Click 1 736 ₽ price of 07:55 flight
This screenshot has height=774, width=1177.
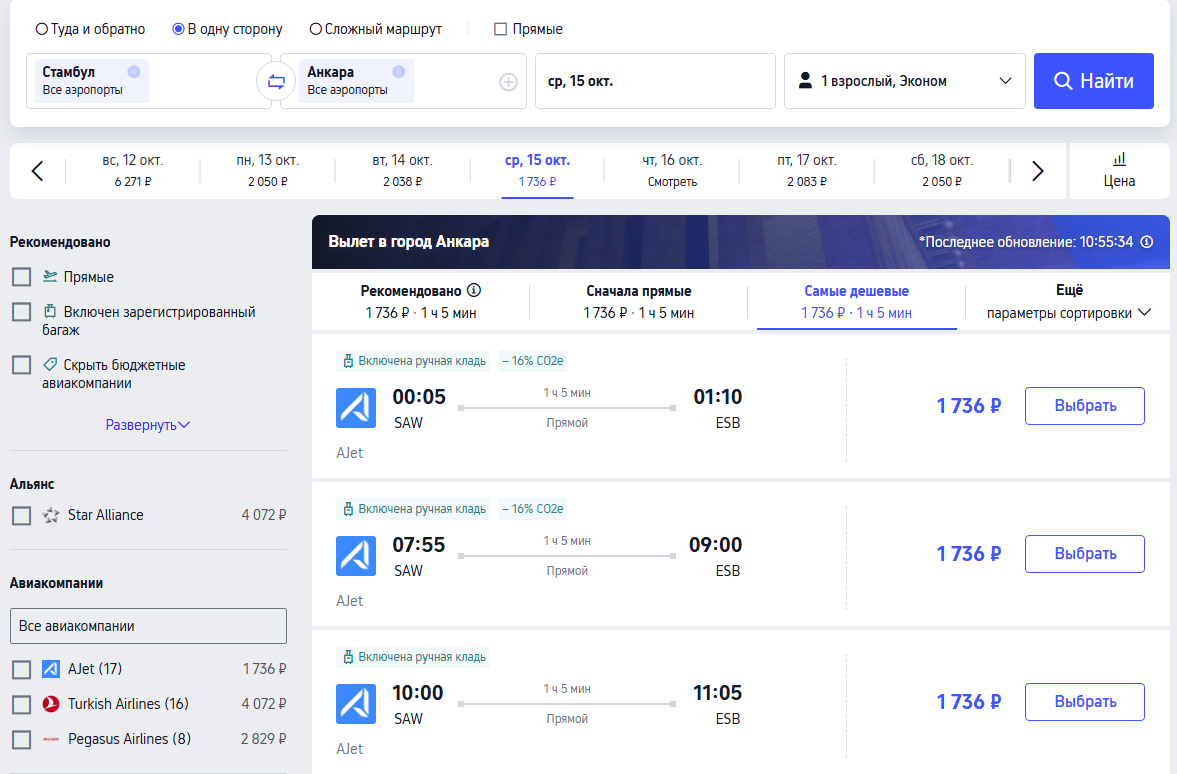click(968, 554)
